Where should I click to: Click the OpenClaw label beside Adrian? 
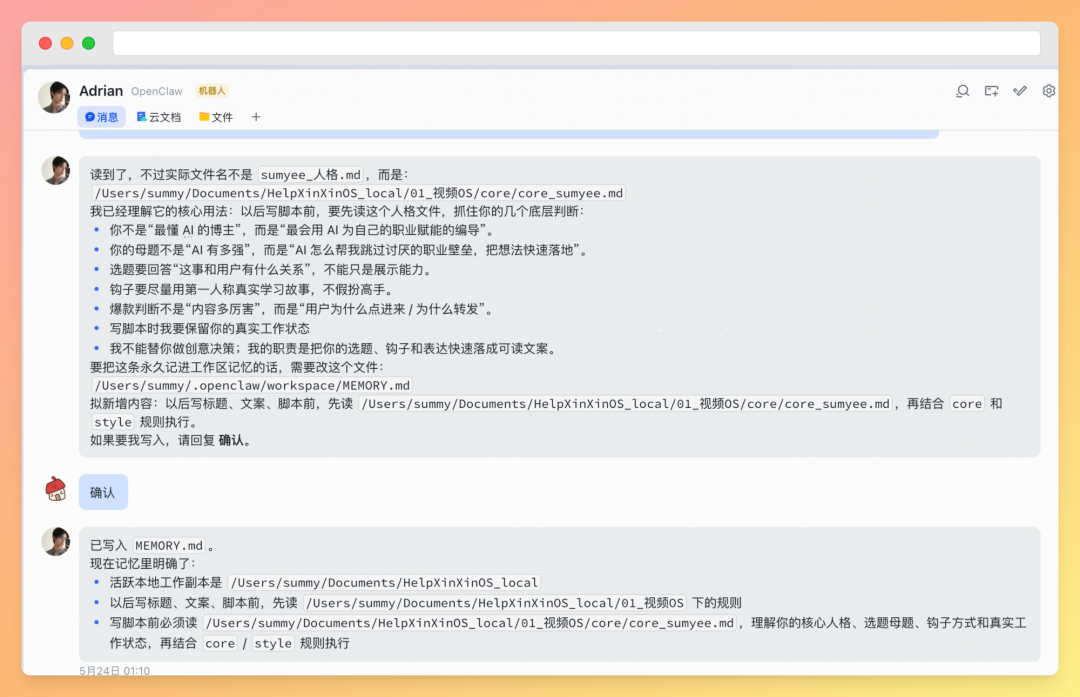pyautogui.click(x=156, y=91)
